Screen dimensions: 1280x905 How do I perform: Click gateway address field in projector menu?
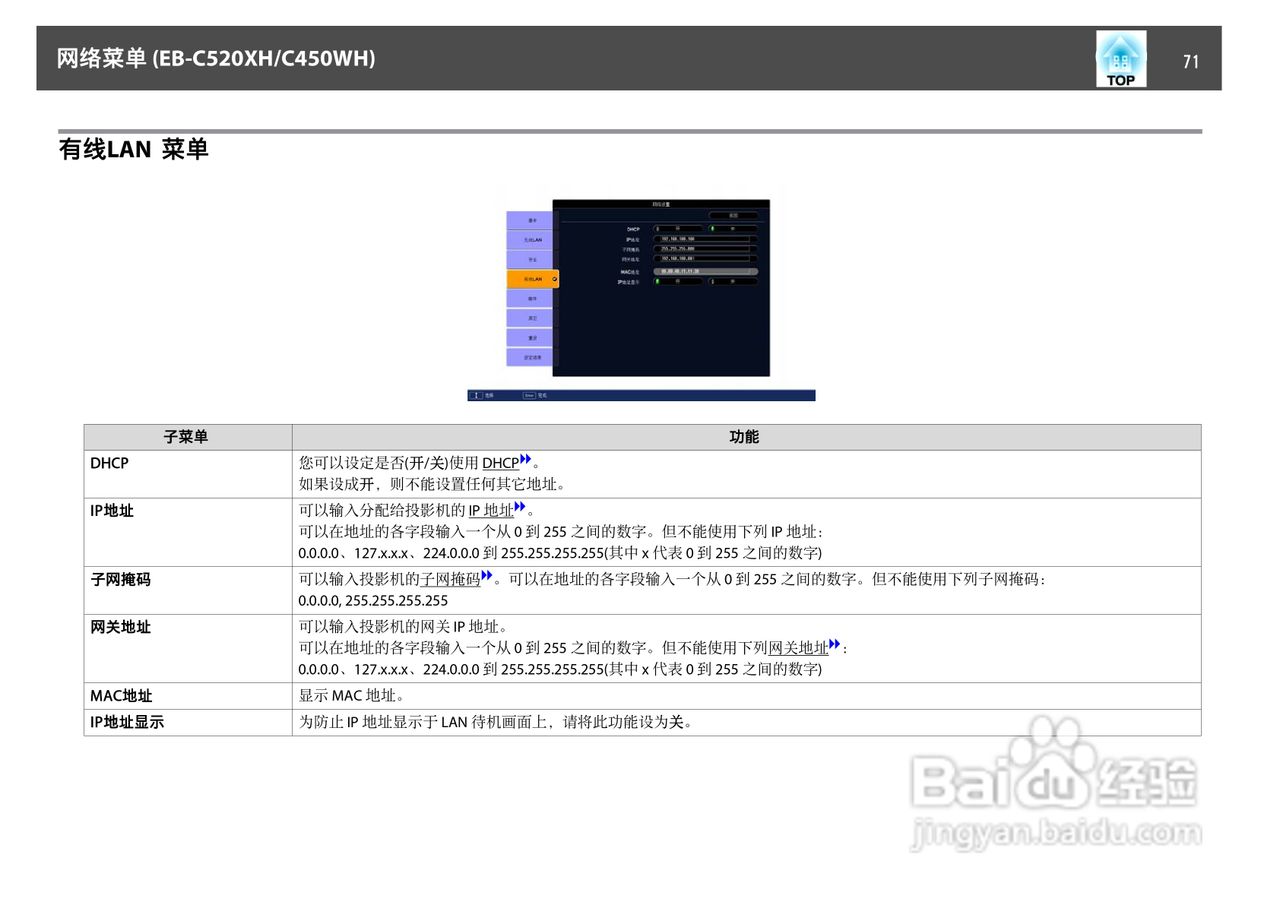click(x=706, y=259)
